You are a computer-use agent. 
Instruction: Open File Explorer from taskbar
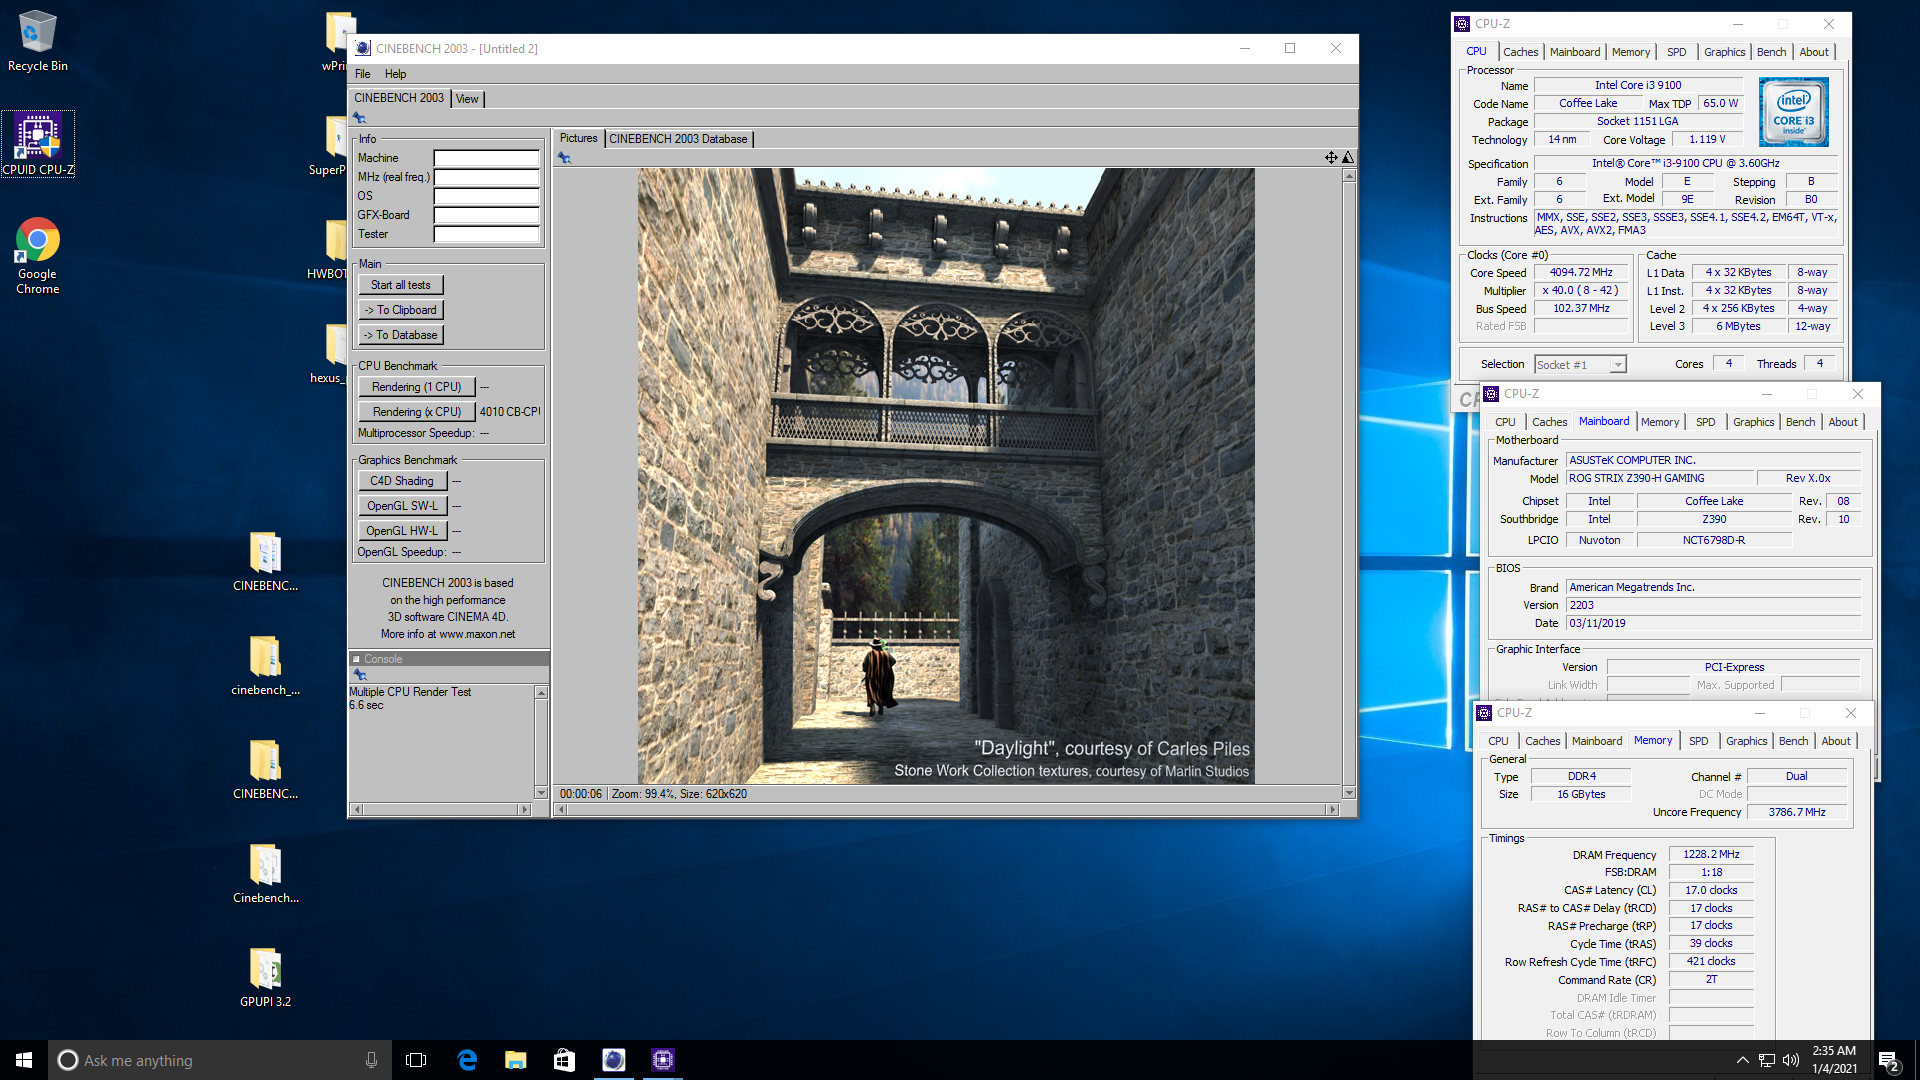pos(516,1060)
